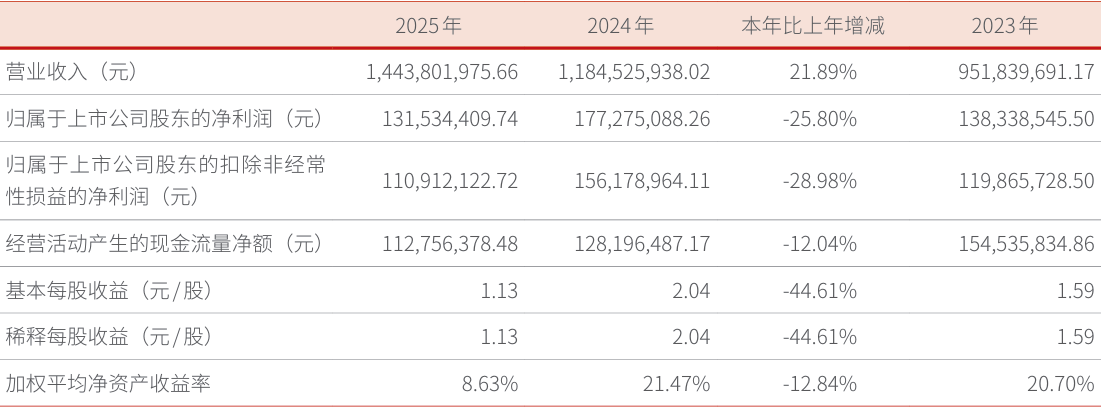Image resolution: width=1101 pixels, height=410 pixels.
Task: Select the 营业收入（元） row label
Action: (x=71, y=72)
